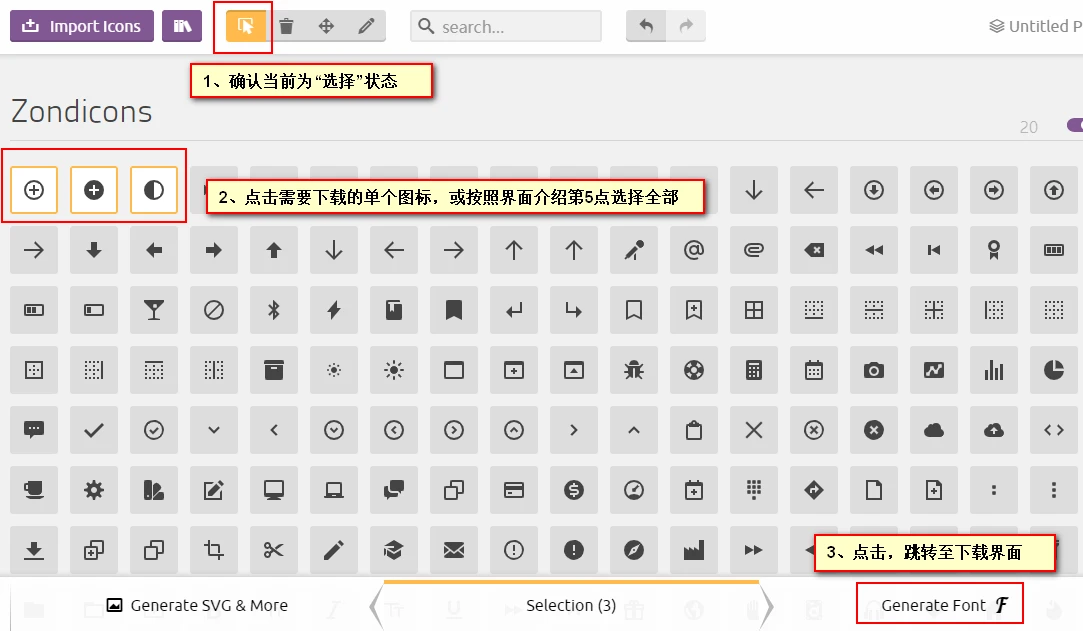Select the Bluetooth icon
Screen dimensions: 1083x631
[x=274, y=310]
